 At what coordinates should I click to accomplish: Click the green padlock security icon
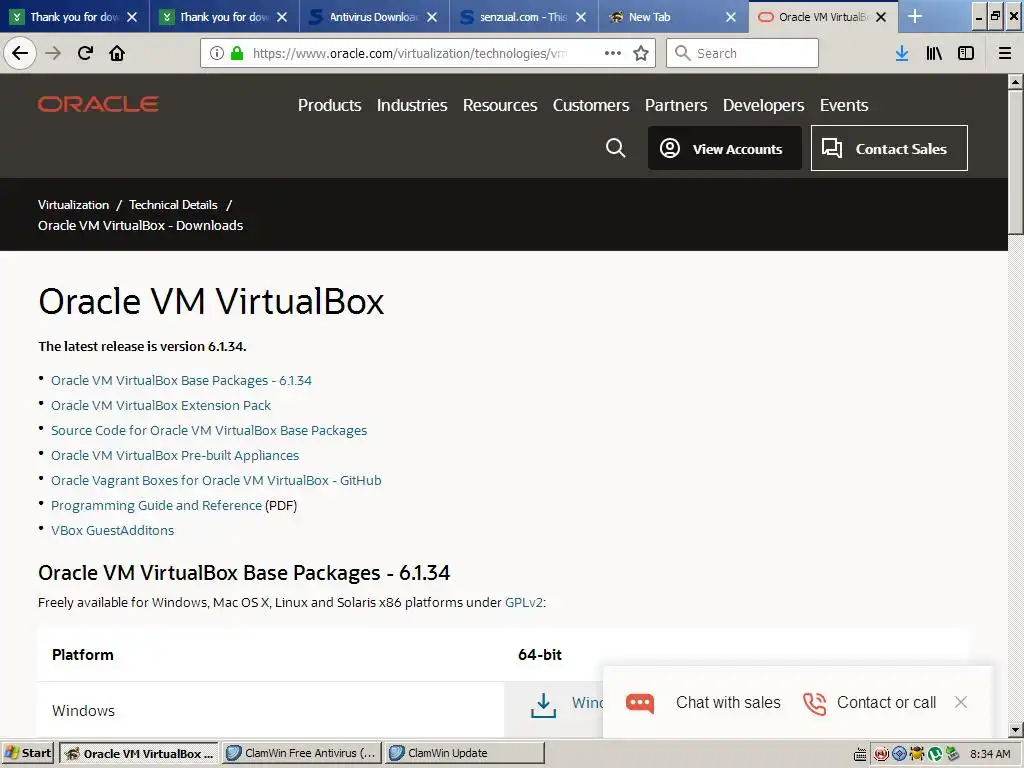pos(237,53)
